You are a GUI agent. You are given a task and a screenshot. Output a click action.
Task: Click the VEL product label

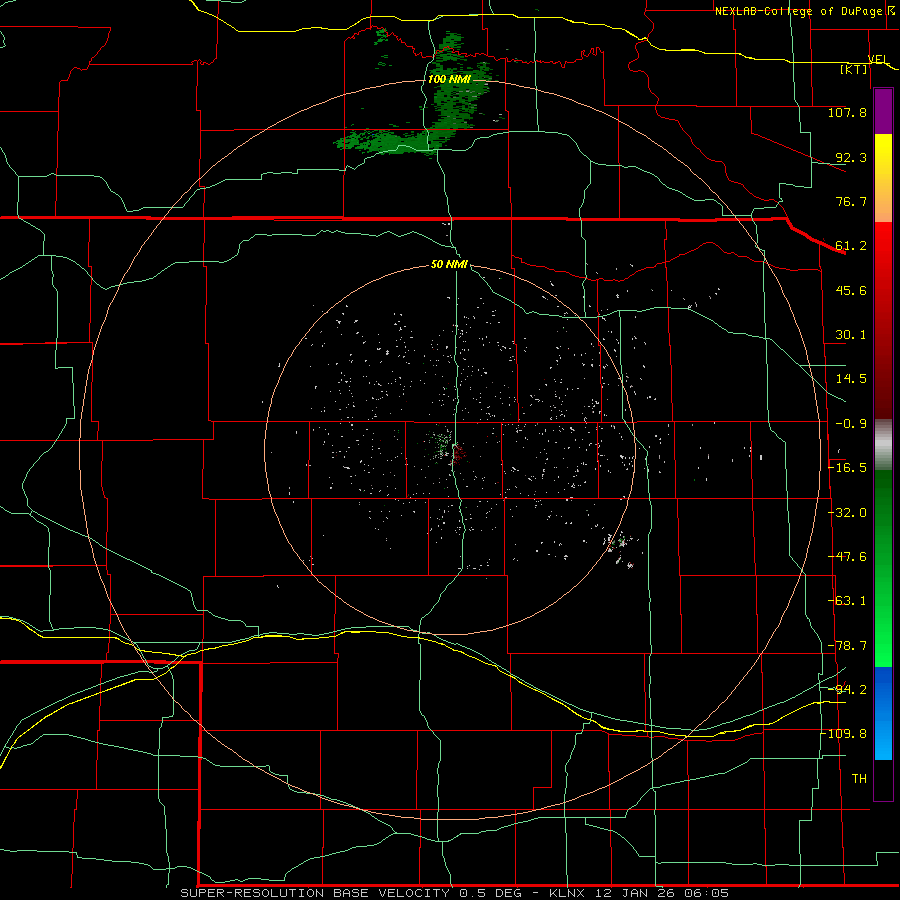[x=878, y=59]
